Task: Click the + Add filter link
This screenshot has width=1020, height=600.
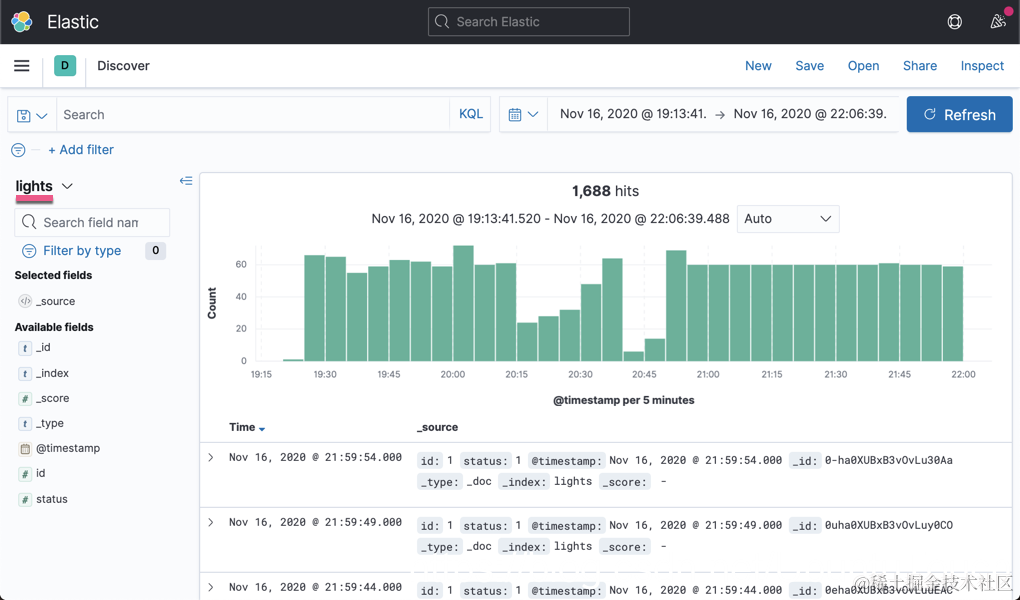Action: 81,150
